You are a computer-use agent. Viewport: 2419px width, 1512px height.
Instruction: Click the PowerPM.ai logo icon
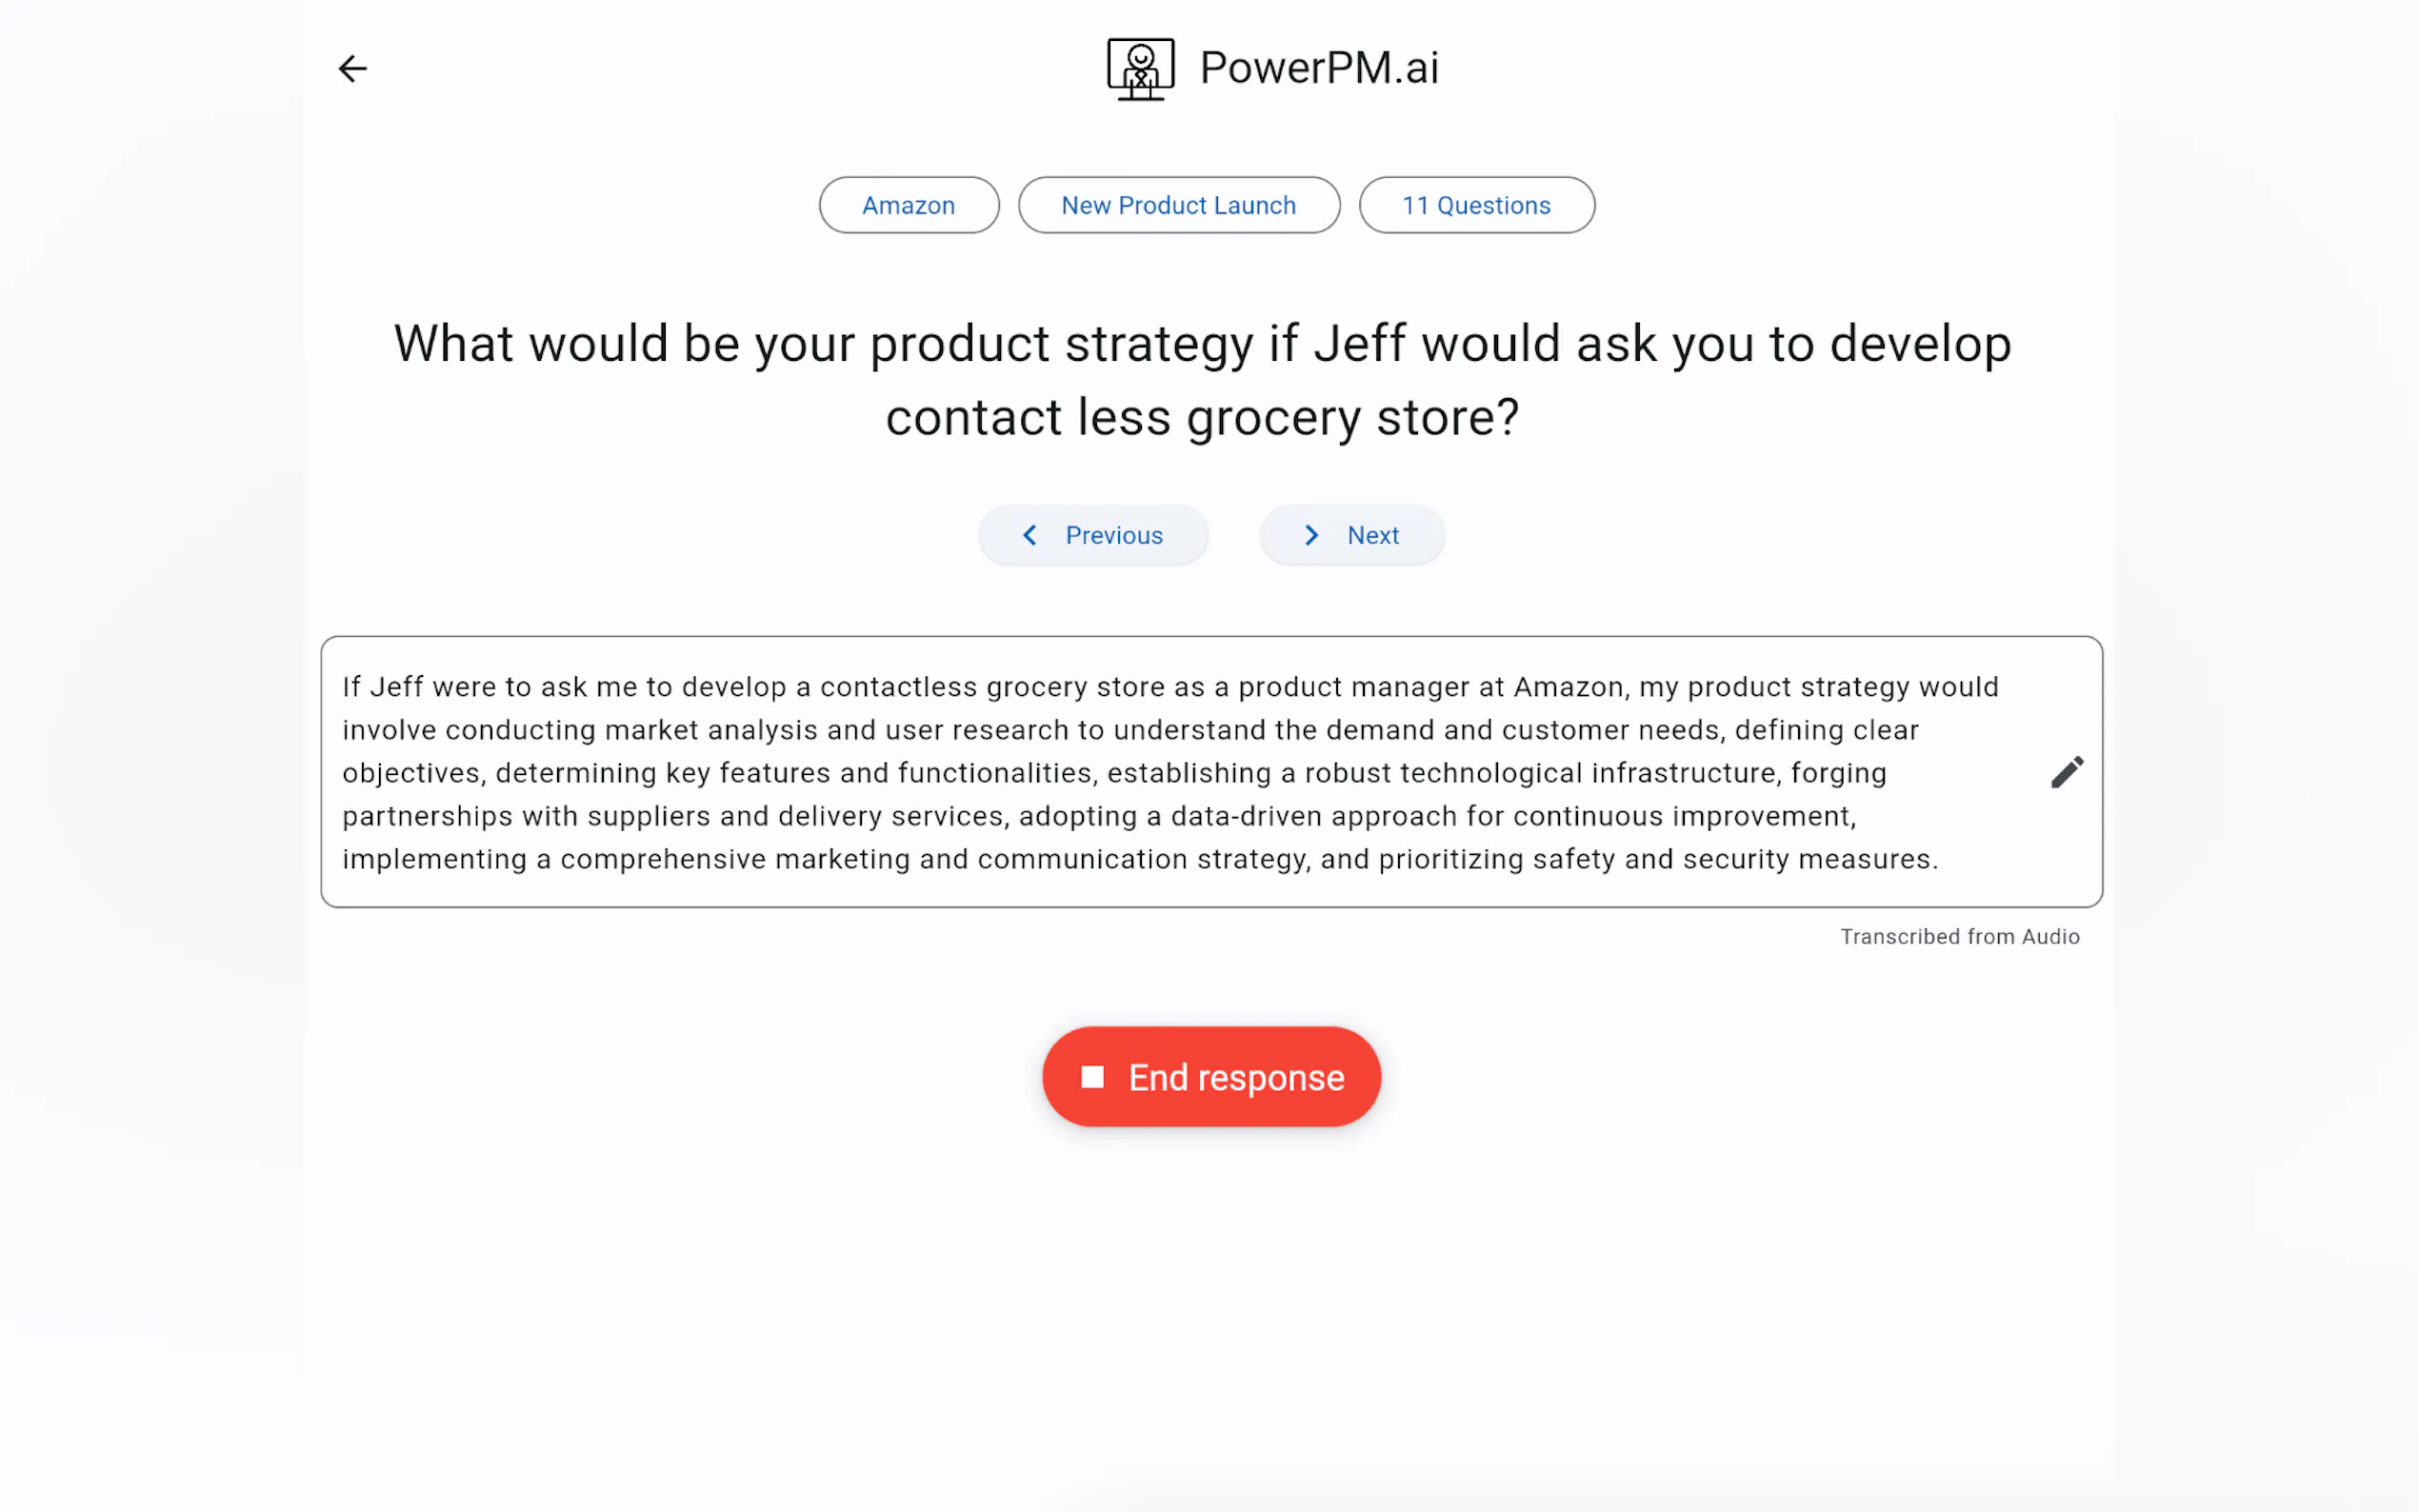click(x=1140, y=68)
